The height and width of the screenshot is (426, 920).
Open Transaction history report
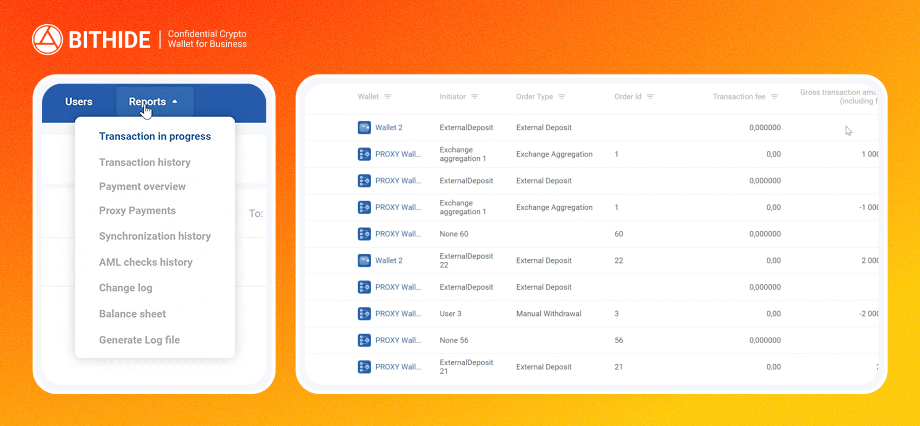[x=145, y=162]
